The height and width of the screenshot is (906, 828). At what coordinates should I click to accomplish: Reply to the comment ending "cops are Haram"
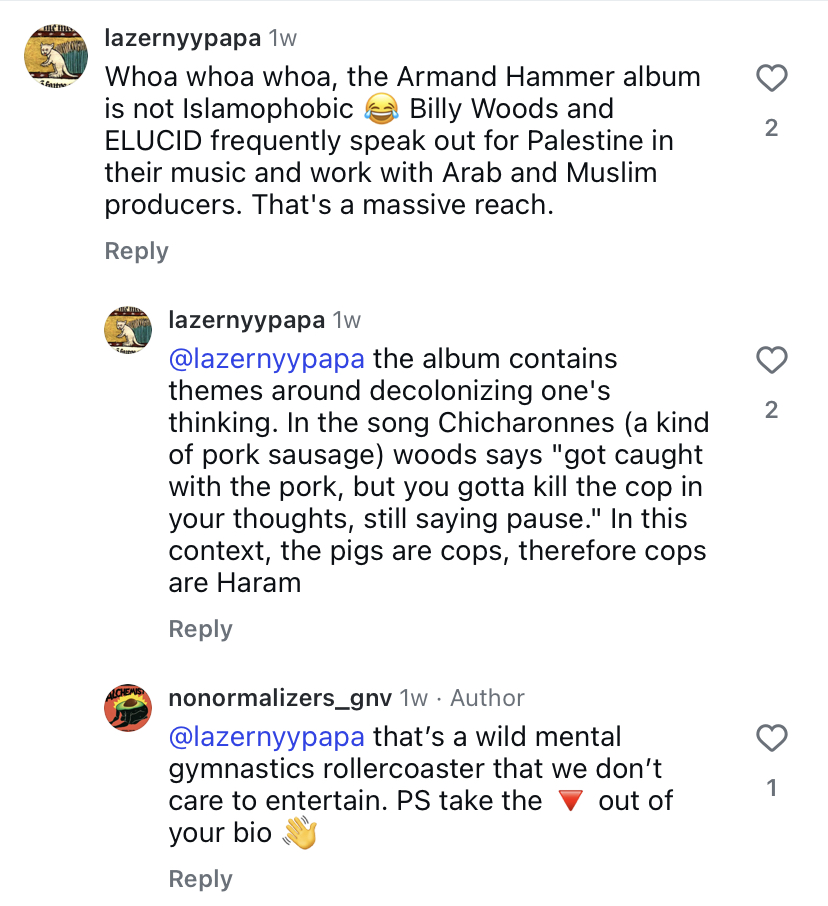(x=200, y=629)
